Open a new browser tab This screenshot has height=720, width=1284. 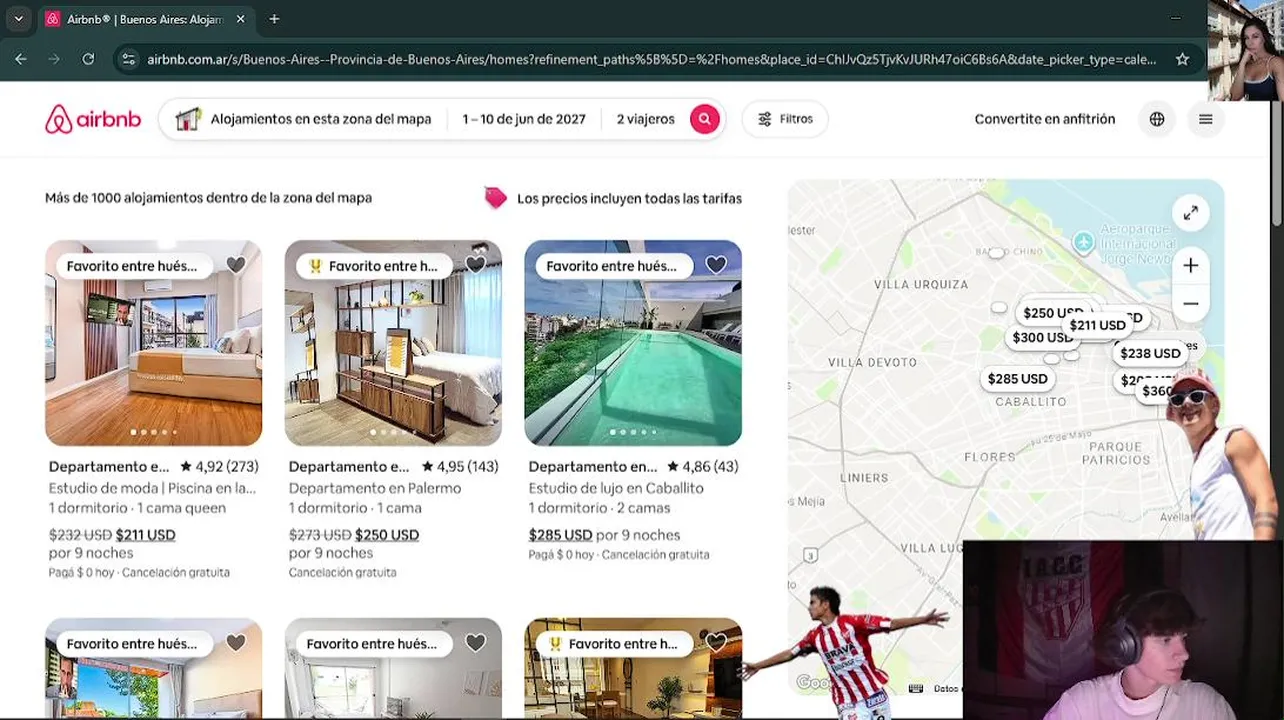coord(274,19)
